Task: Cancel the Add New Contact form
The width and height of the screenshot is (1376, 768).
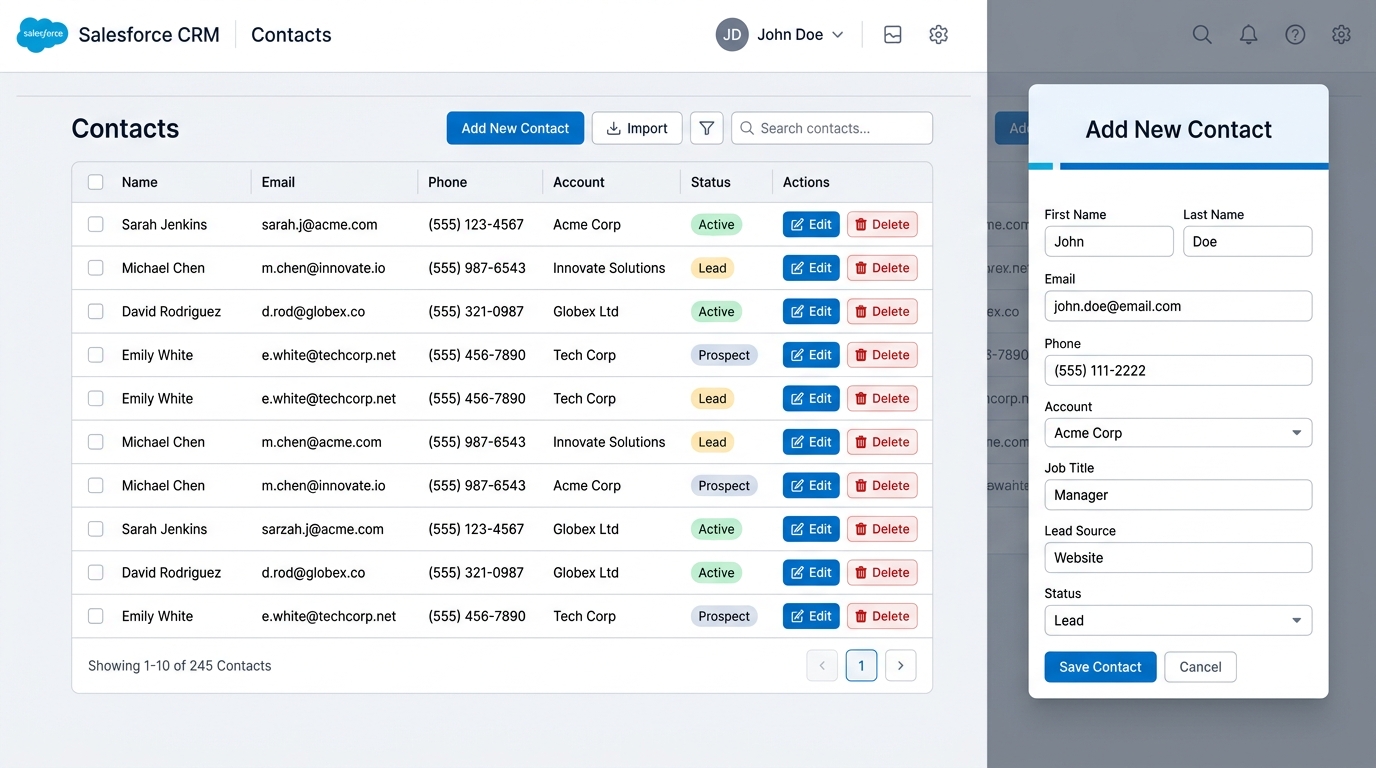Action: coord(1200,667)
